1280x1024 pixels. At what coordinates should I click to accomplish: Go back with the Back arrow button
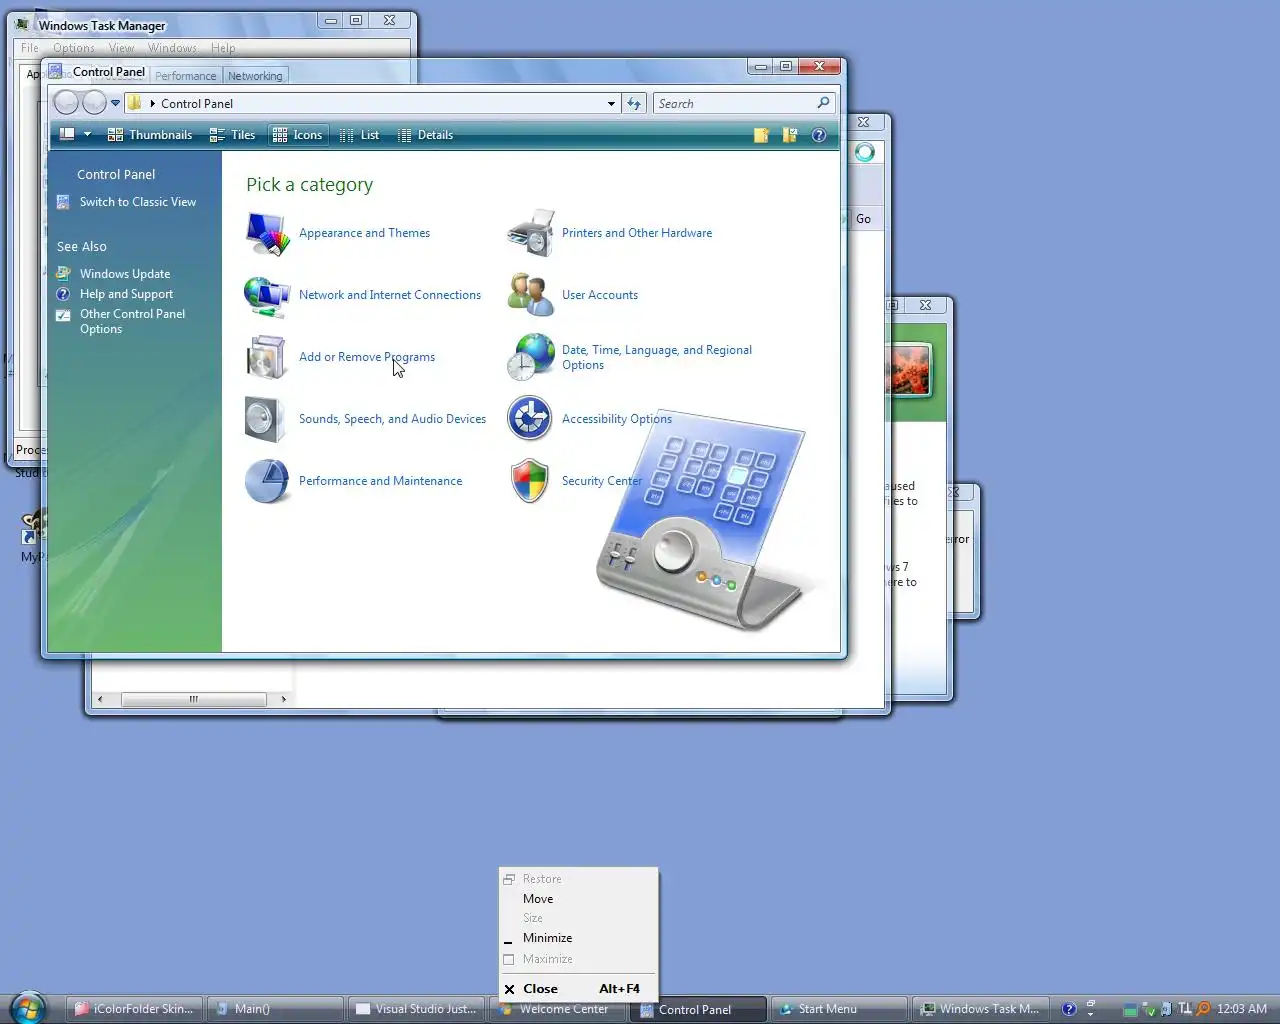click(66, 103)
